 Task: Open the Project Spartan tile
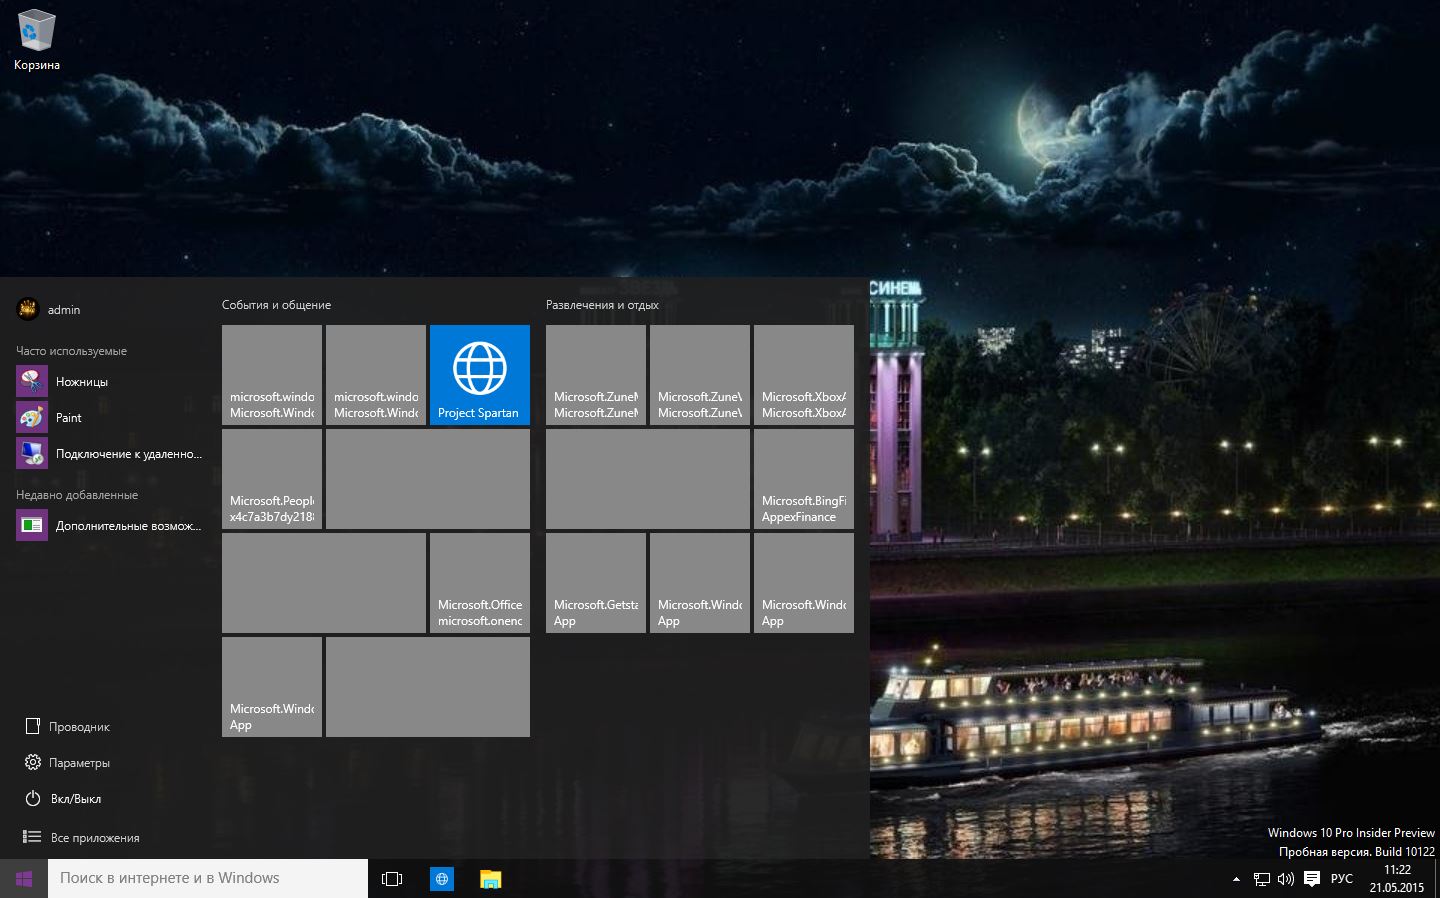tap(479, 375)
